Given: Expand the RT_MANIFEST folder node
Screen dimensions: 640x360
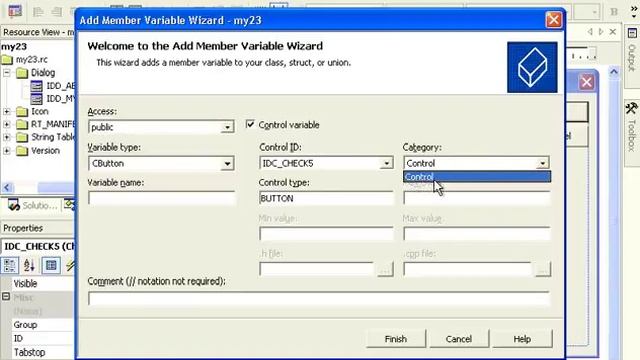Looking at the screenshot, I should [7, 124].
